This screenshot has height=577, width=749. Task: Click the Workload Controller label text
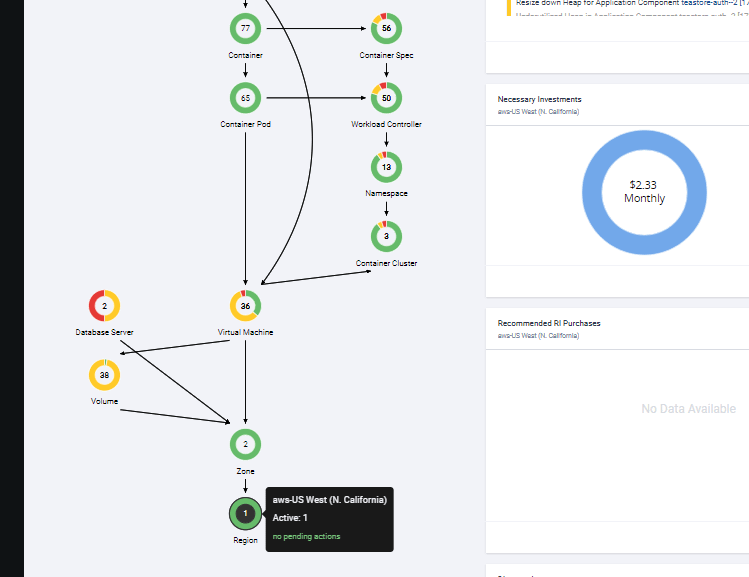tap(386, 125)
